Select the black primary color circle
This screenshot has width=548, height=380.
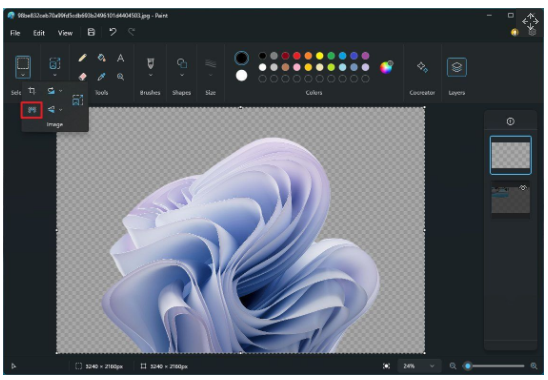[241, 58]
